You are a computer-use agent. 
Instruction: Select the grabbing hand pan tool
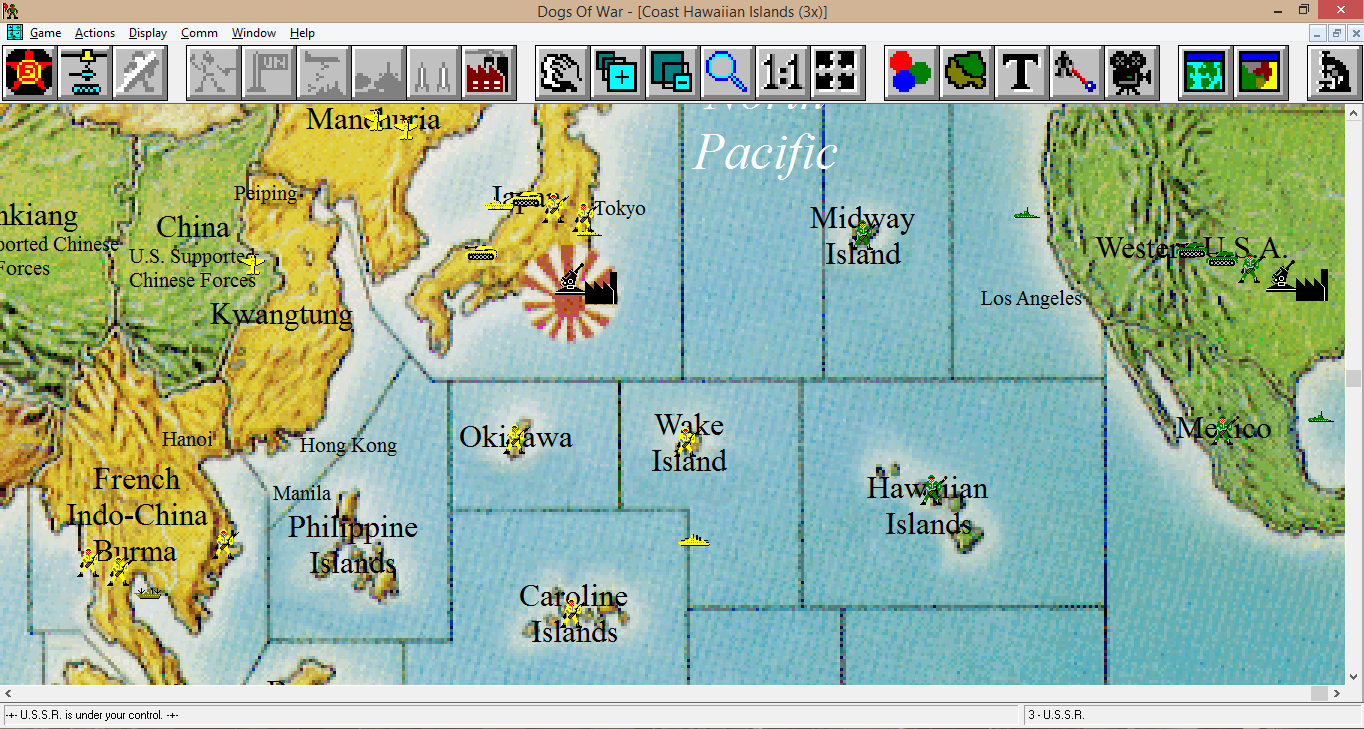pyautogui.click(x=562, y=72)
